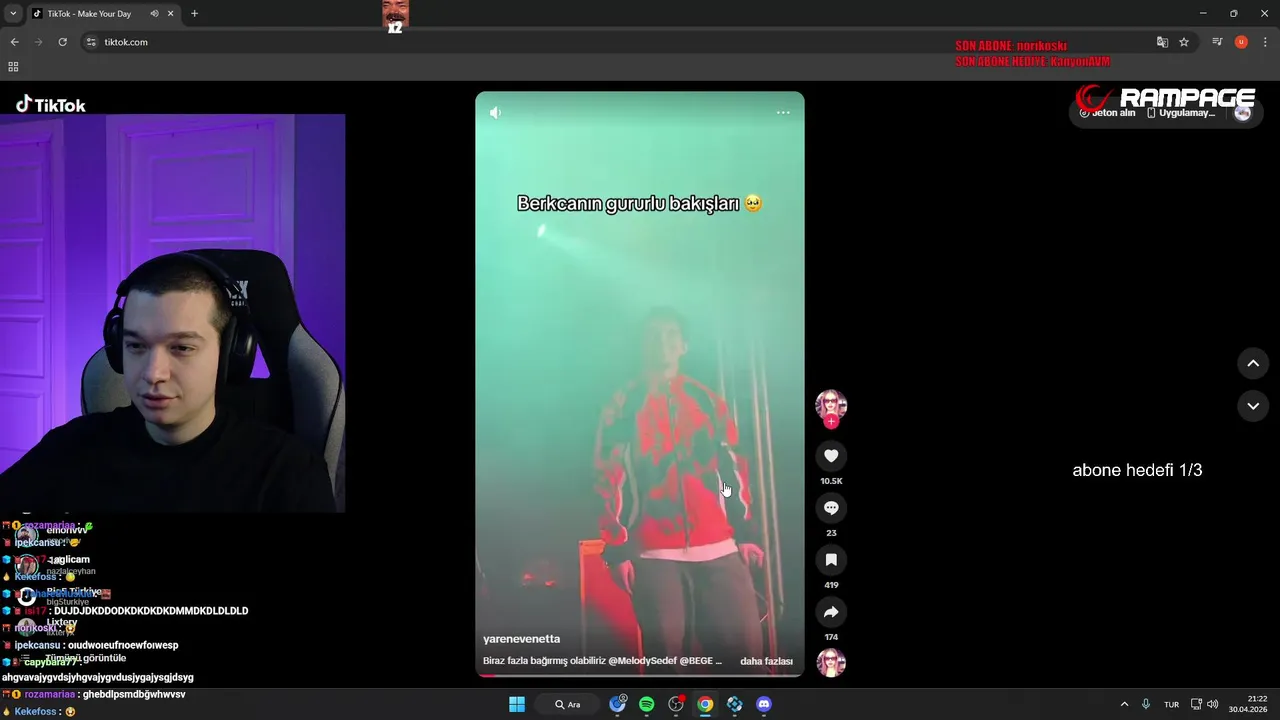Switch to Chrome in the taskbar
The height and width of the screenshot is (720, 1280).
pos(705,704)
